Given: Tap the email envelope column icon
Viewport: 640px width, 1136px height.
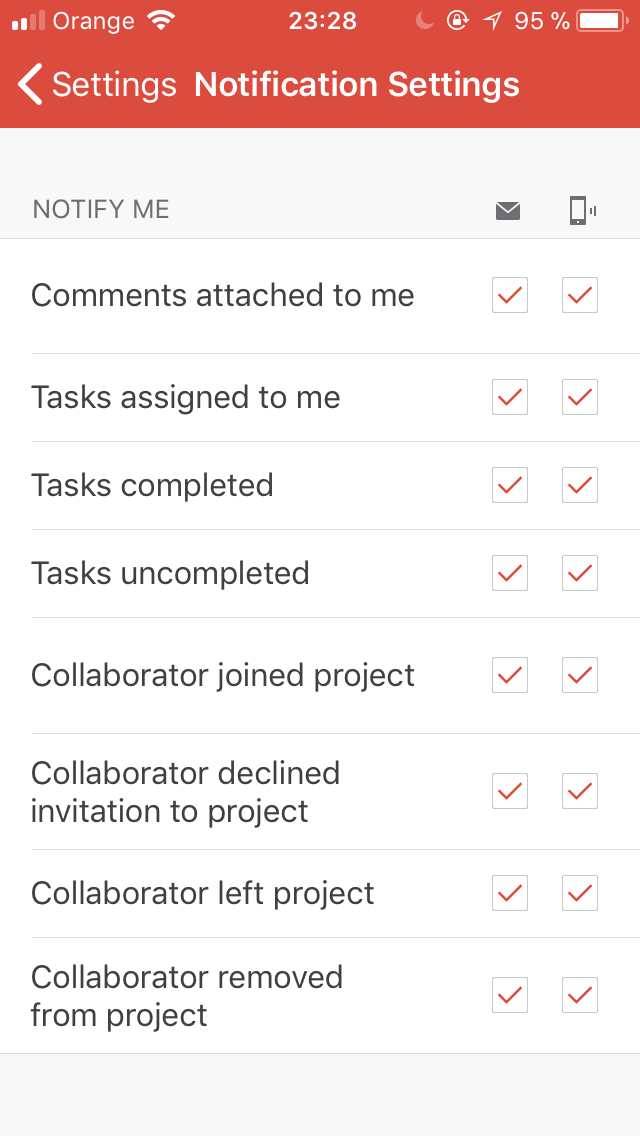Looking at the screenshot, I should 508,211.
